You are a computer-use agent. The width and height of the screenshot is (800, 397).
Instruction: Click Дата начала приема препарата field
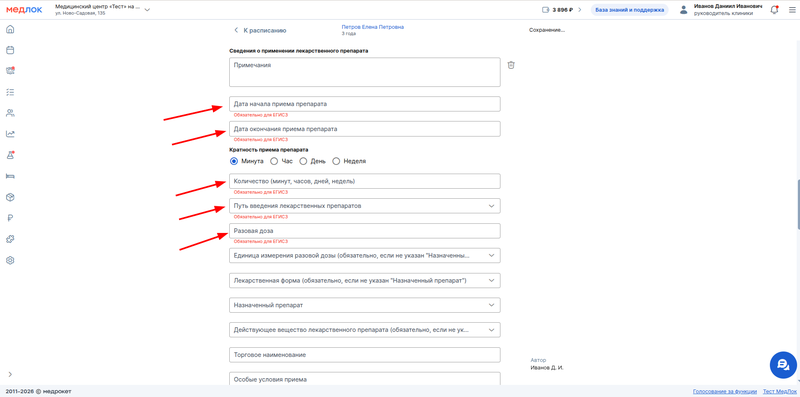point(365,104)
